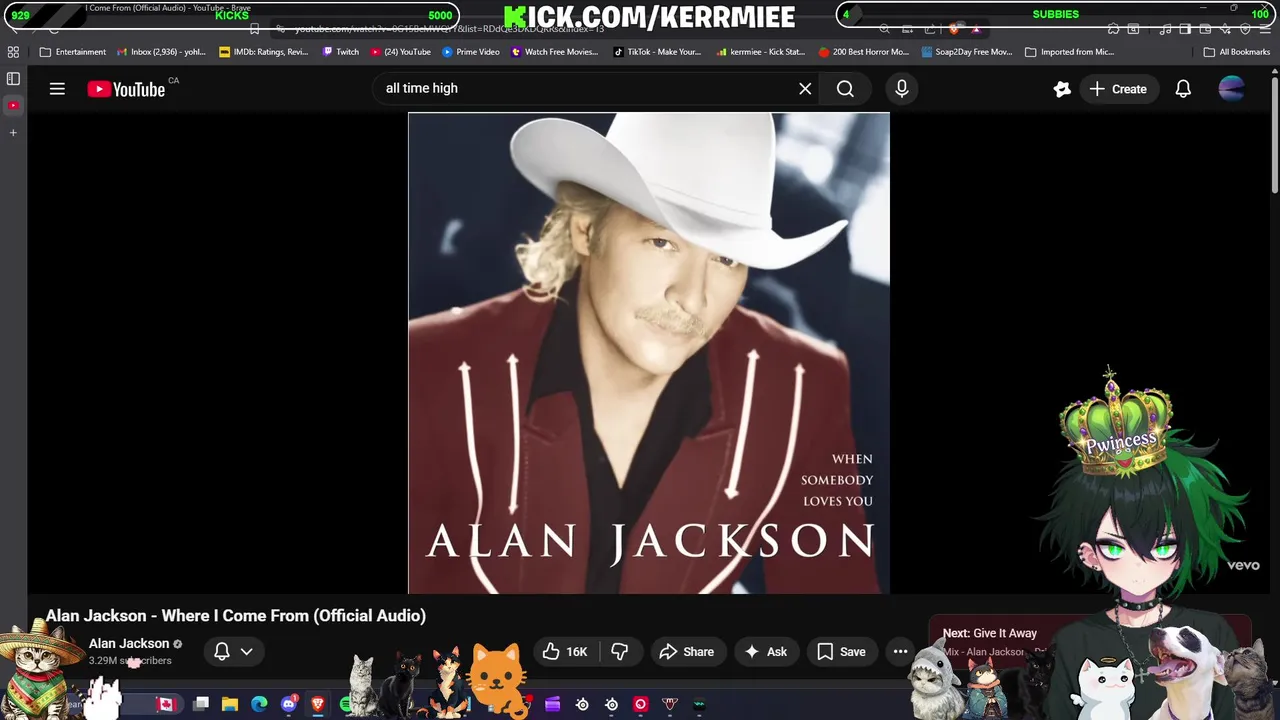Image resolution: width=1280 pixels, height=720 pixels.
Task: Like the video with 16K likes
Action: tap(565, 652)
